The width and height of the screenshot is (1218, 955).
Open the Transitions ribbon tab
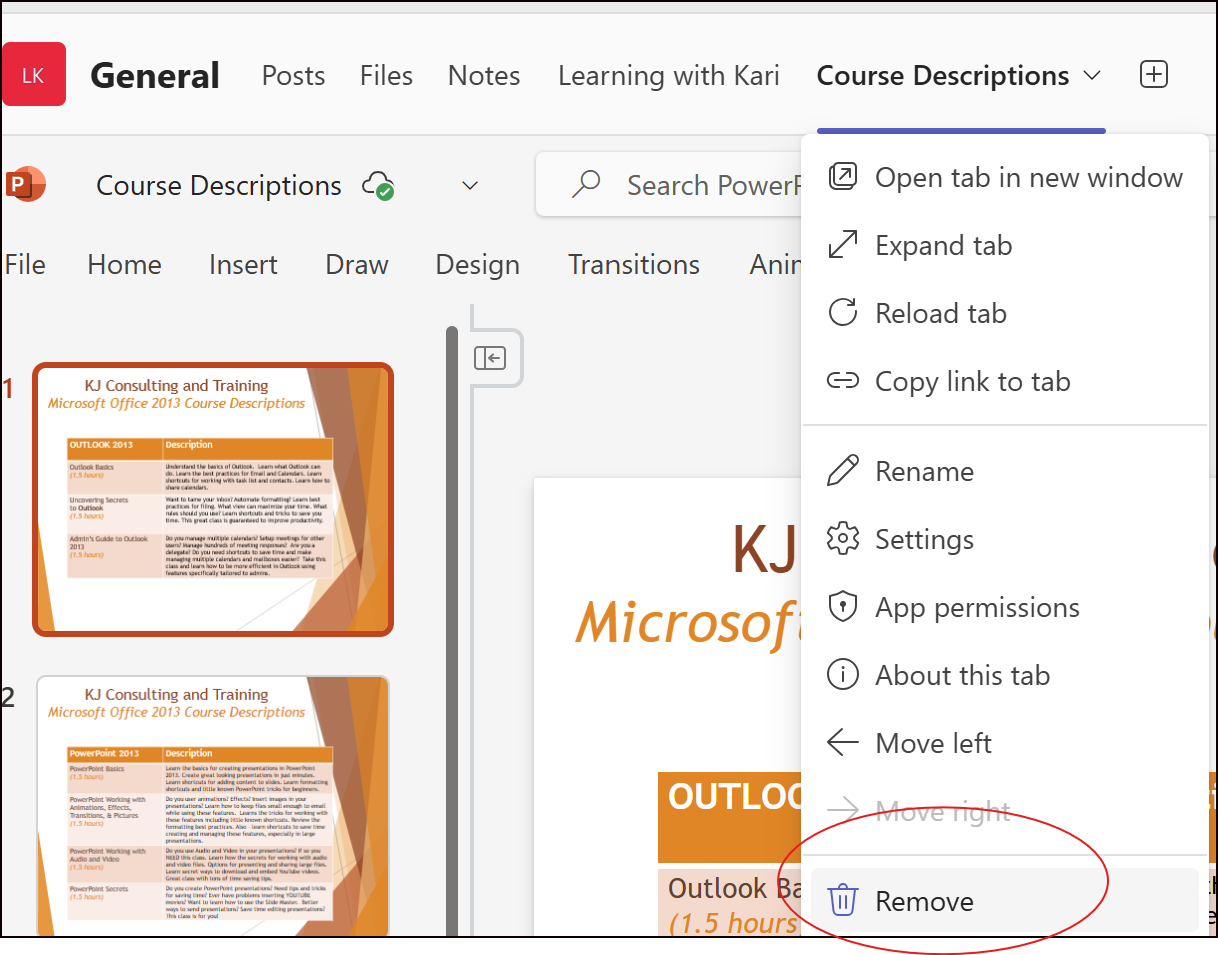[634, 264]
